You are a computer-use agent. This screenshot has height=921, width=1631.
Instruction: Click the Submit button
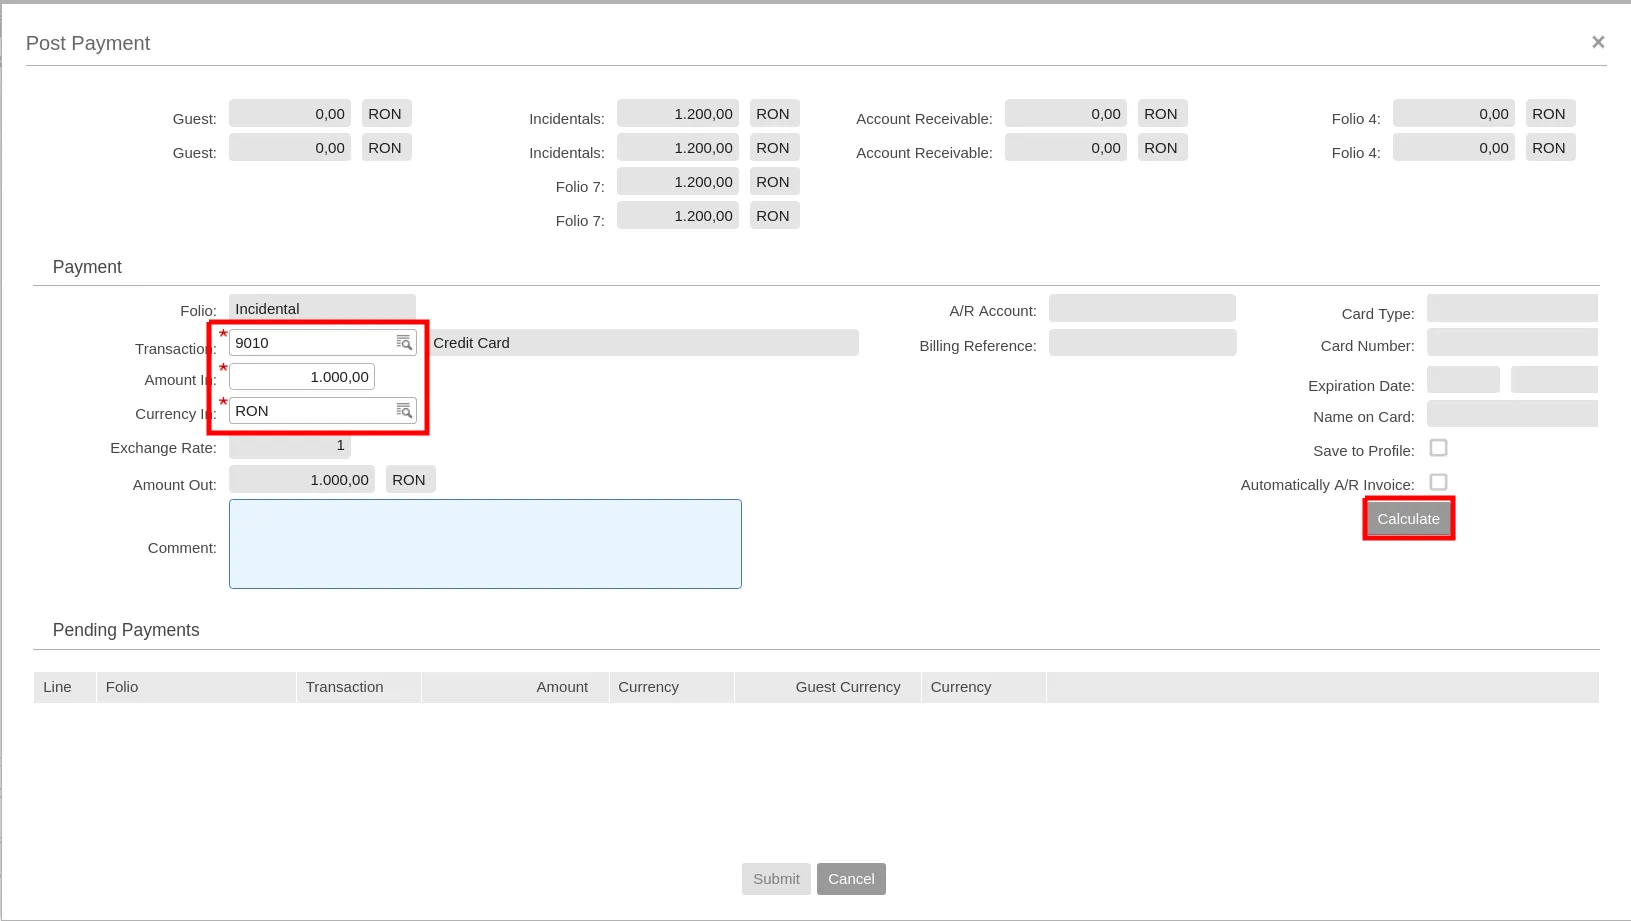coord(776,879)
